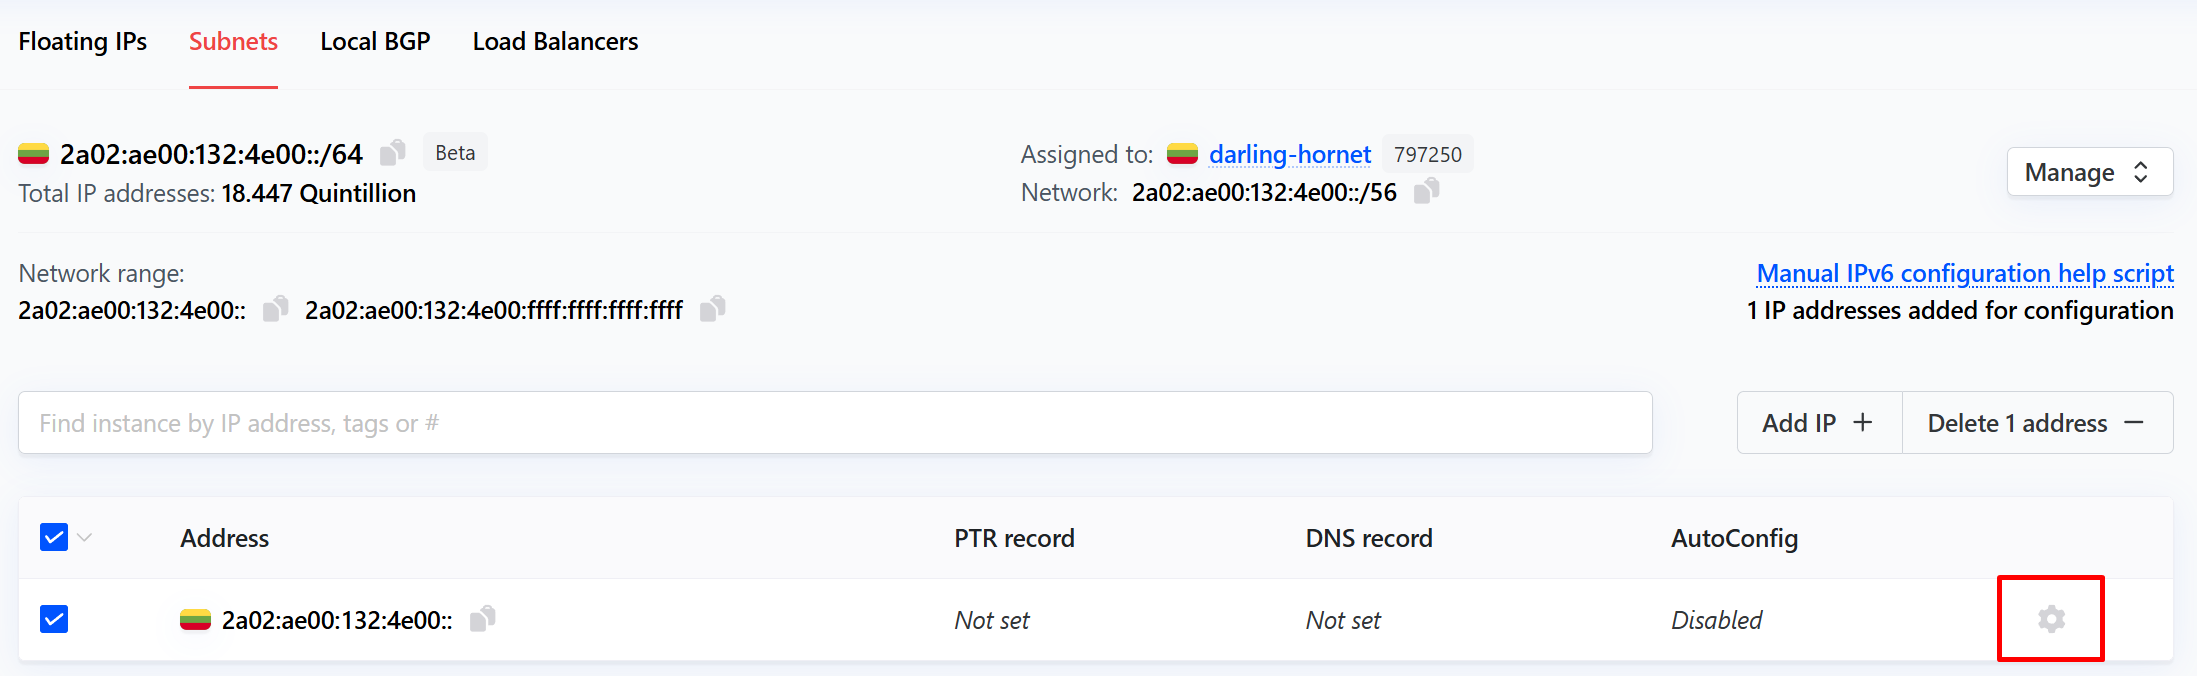The width and height of the screenshot is (2197, 676).
Task: Open the Manage dropdown
Action: tap(2089, 172)
